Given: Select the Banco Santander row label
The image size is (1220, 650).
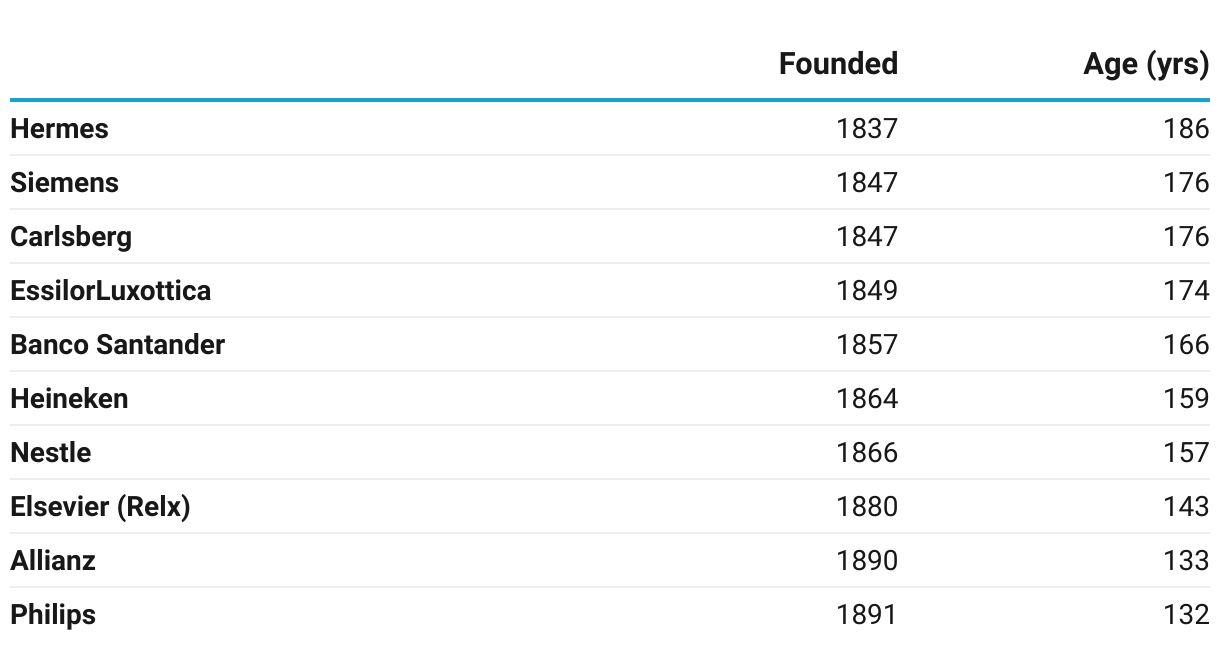Looking at the screenshot, I should click(x=117, y=345).
